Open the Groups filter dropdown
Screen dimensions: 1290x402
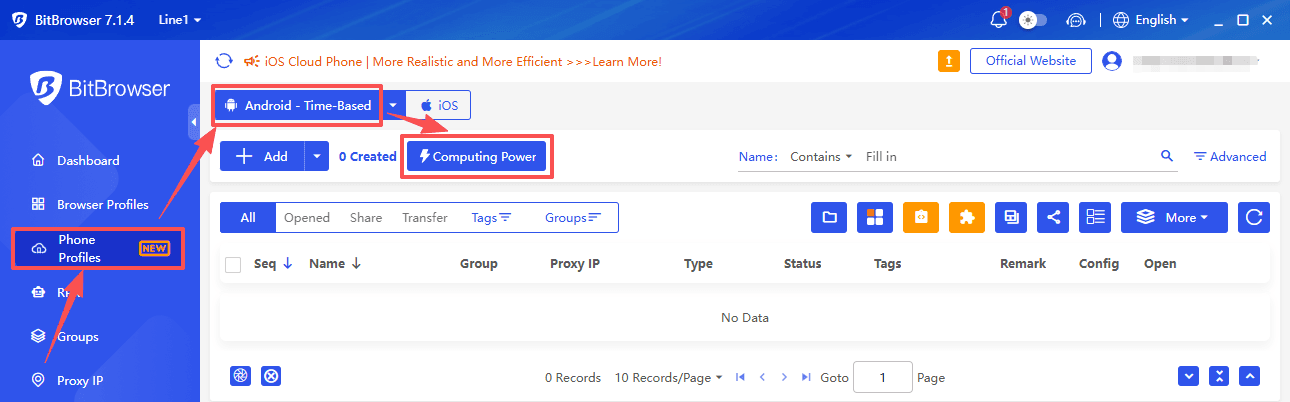tap(573, 217)
